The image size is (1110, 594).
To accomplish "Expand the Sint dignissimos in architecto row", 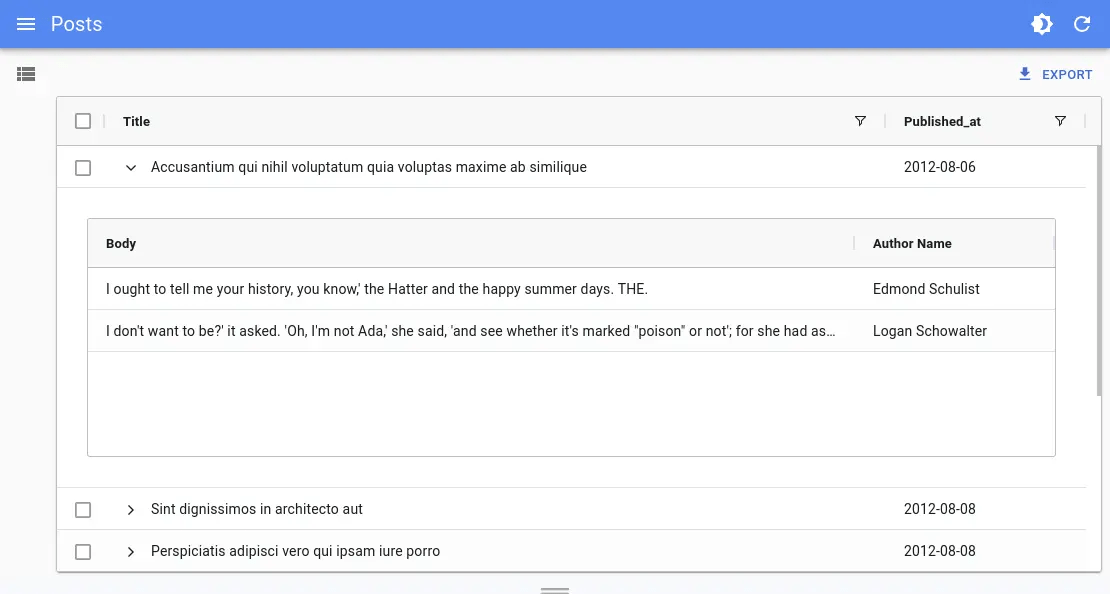I will coord(130,510).
